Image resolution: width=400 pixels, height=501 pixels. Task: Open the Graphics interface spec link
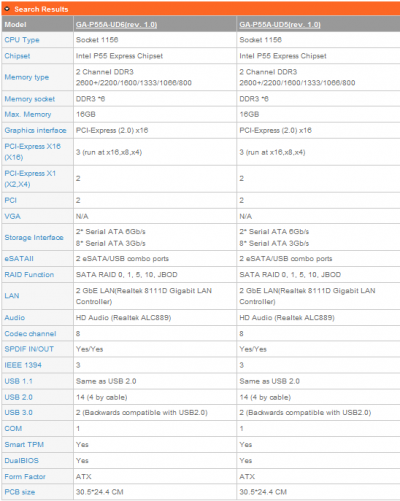(x=35, y=130)
